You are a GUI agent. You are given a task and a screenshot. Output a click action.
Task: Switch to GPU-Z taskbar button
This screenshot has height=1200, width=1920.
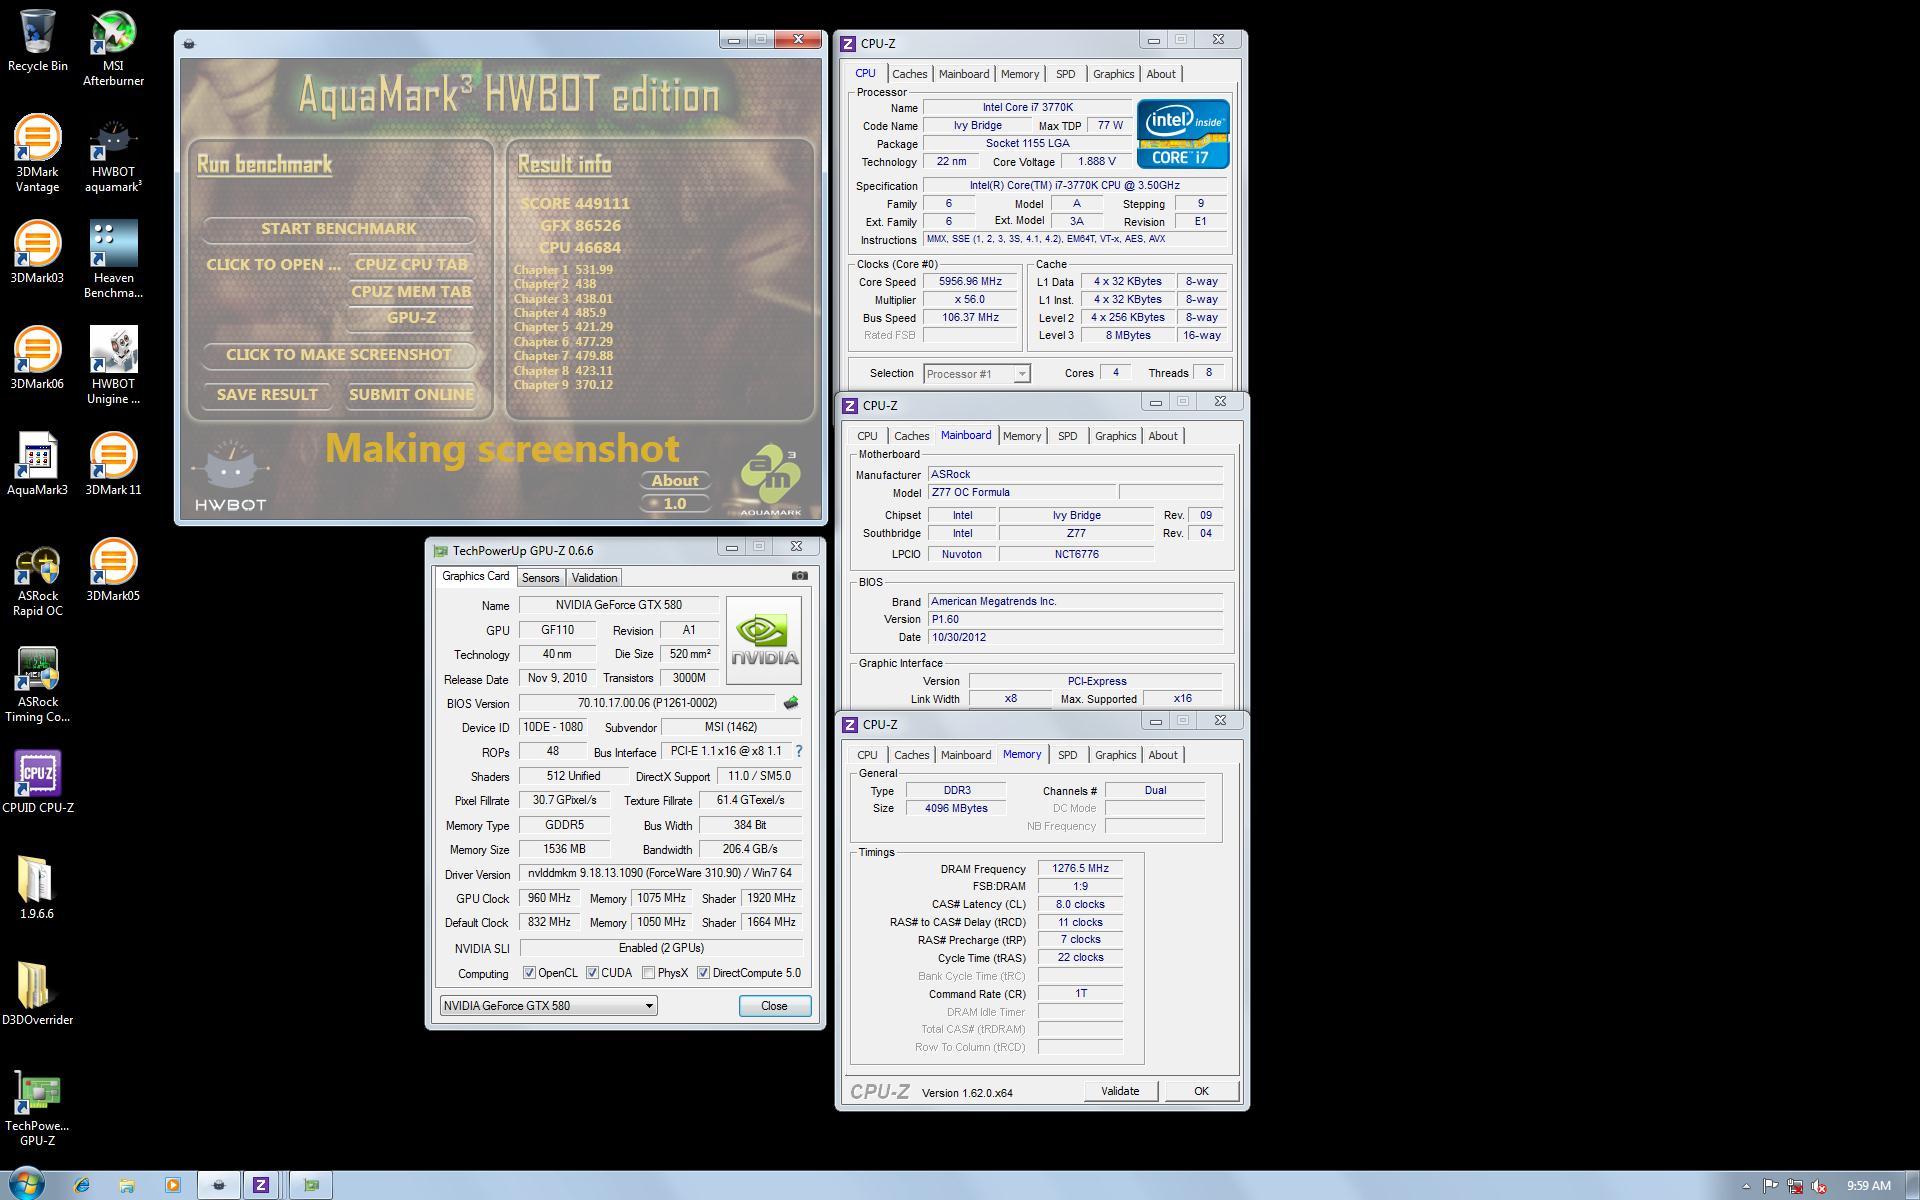pyautogui.click(x=311, y=1185)
